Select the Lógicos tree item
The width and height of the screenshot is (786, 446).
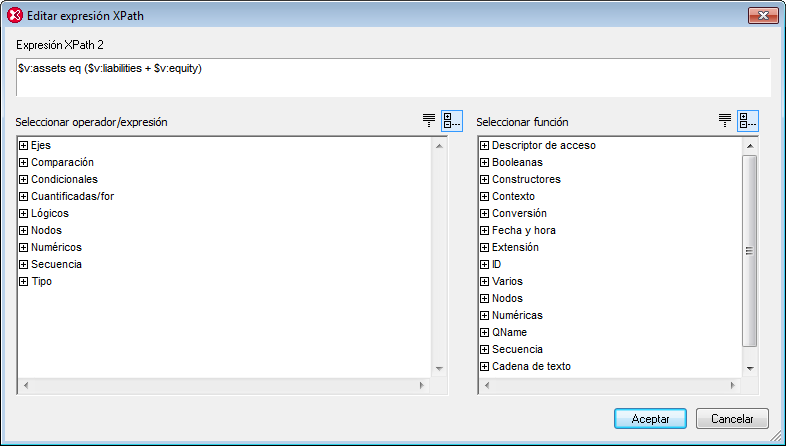[x=50, y=214]
